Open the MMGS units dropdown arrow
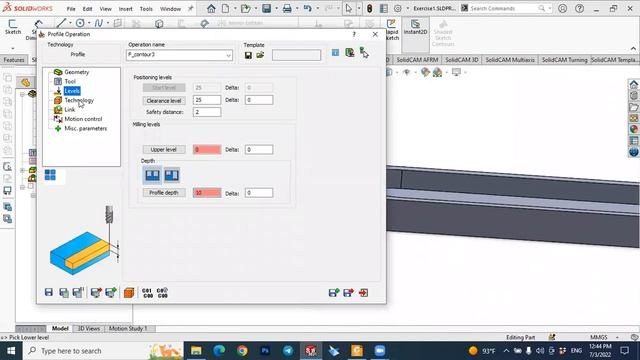This screenshot has width=640, height=360. (x=617, y=338)
